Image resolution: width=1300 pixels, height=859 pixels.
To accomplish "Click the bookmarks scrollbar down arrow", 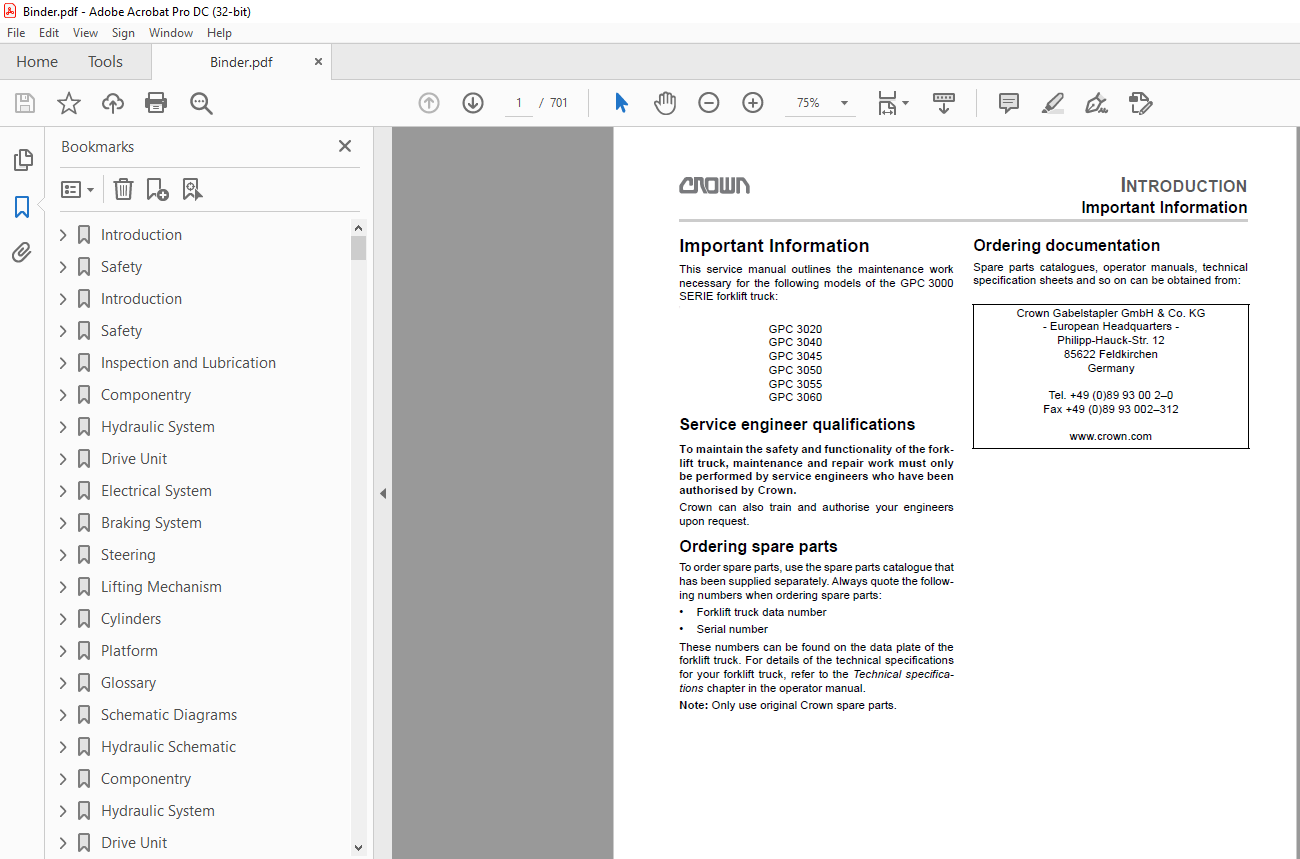I will click(359, 848).
